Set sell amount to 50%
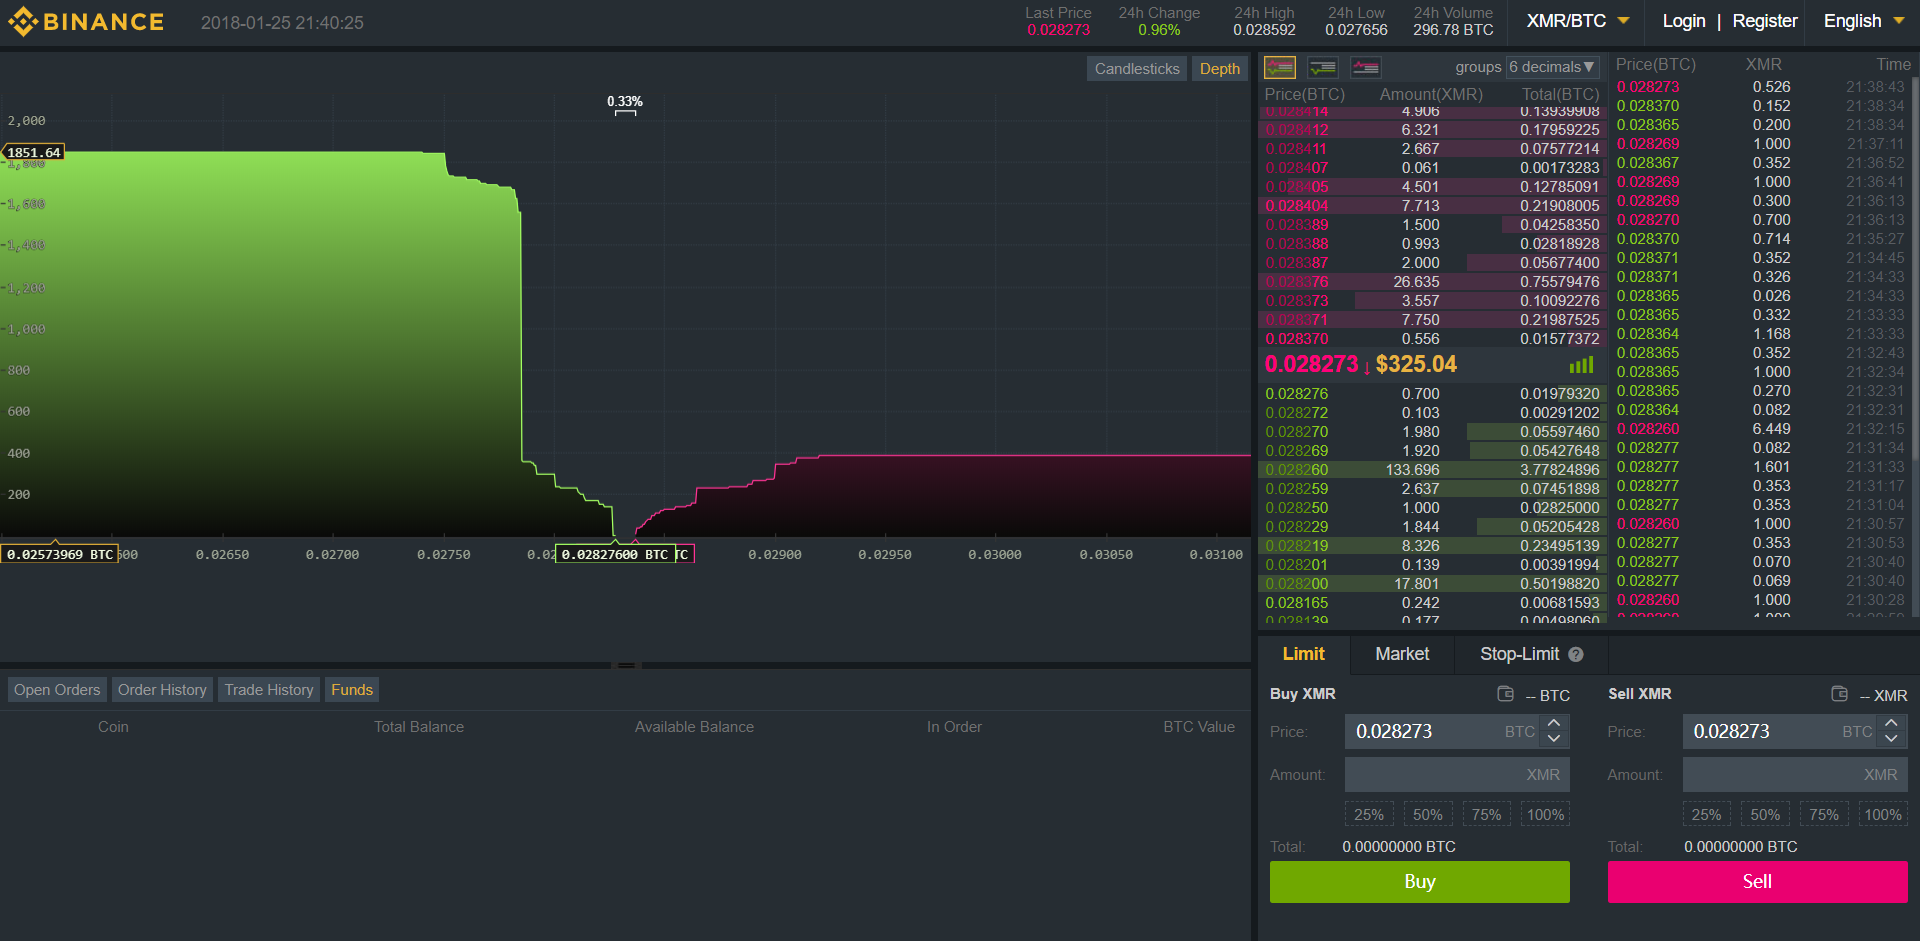This screenshot has height=941, width=1920. 1765,815
